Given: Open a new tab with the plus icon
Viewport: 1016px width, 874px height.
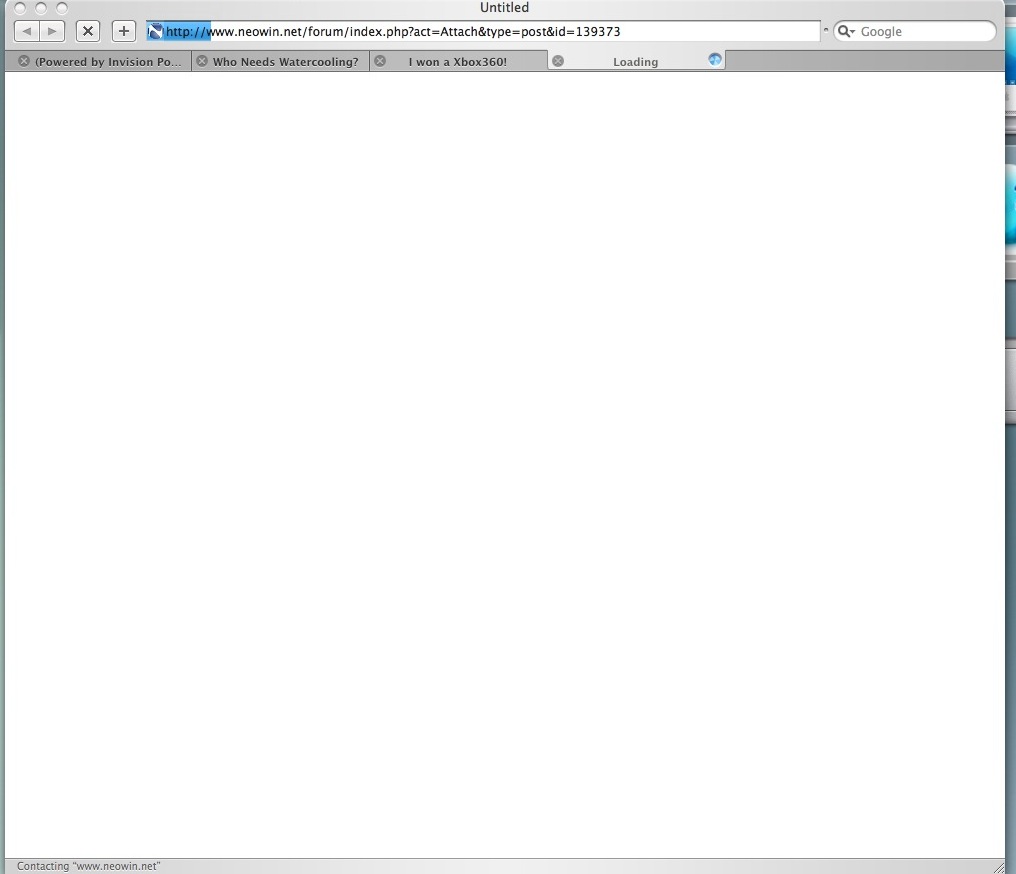Looking at the screenshot, I should tap(123, 30).
